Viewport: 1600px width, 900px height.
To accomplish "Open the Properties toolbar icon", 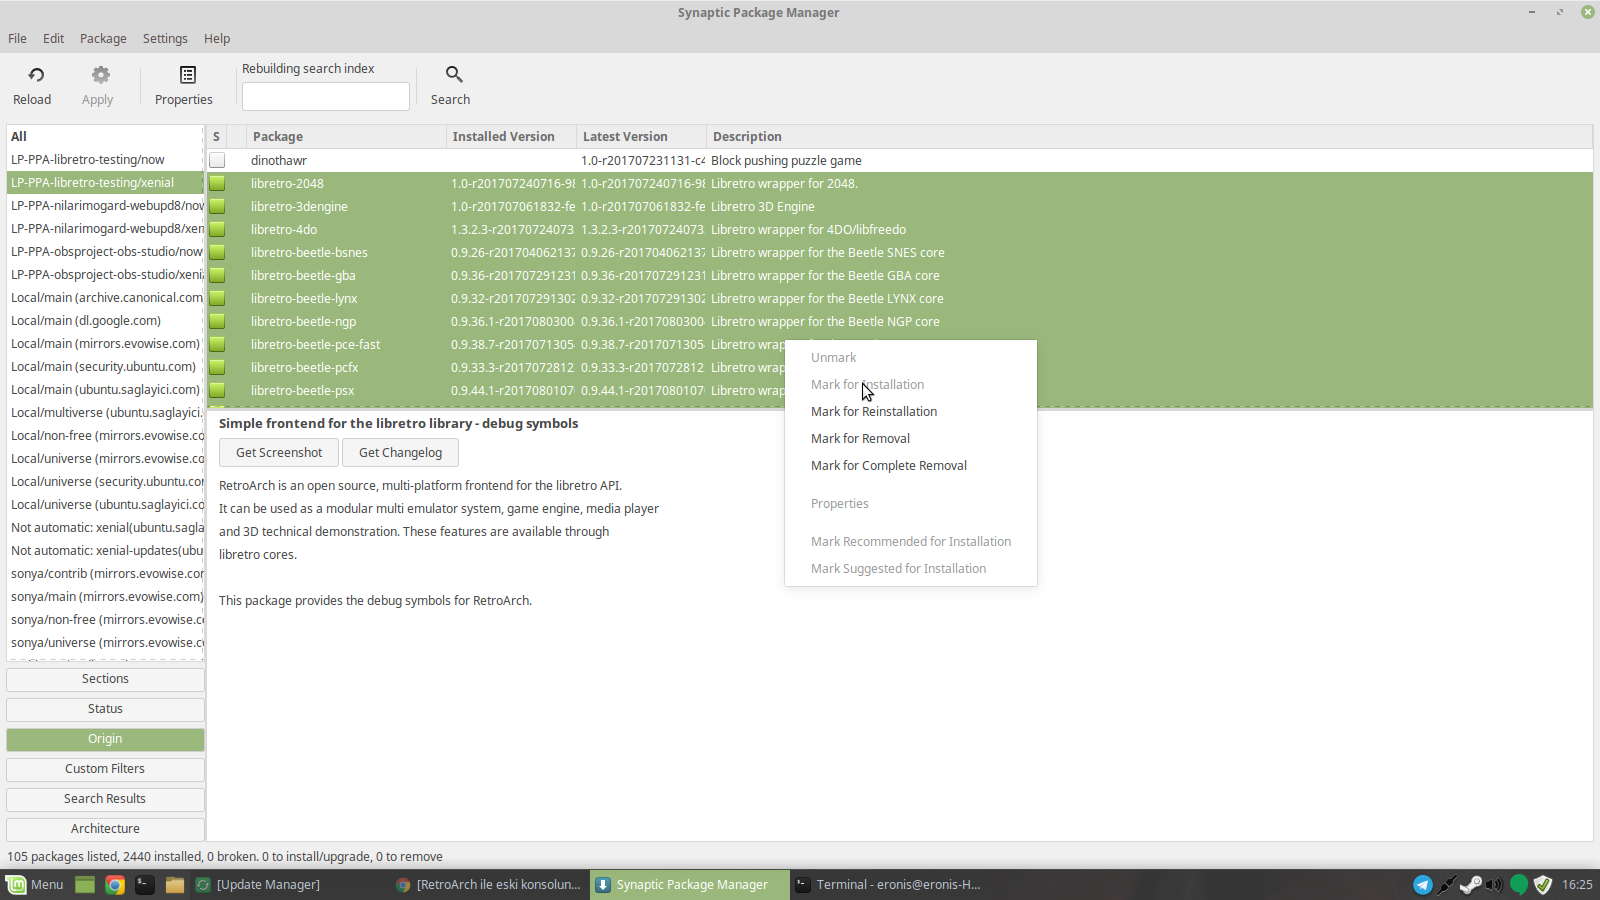I will (187, 75).
